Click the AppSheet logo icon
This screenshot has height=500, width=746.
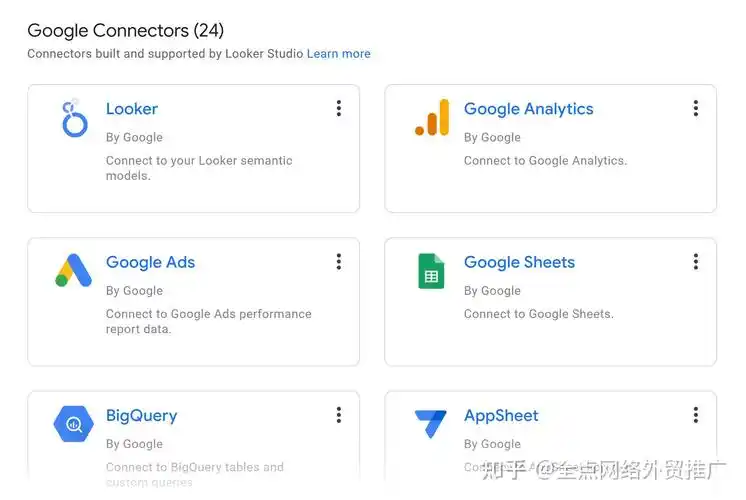[431, 424]
